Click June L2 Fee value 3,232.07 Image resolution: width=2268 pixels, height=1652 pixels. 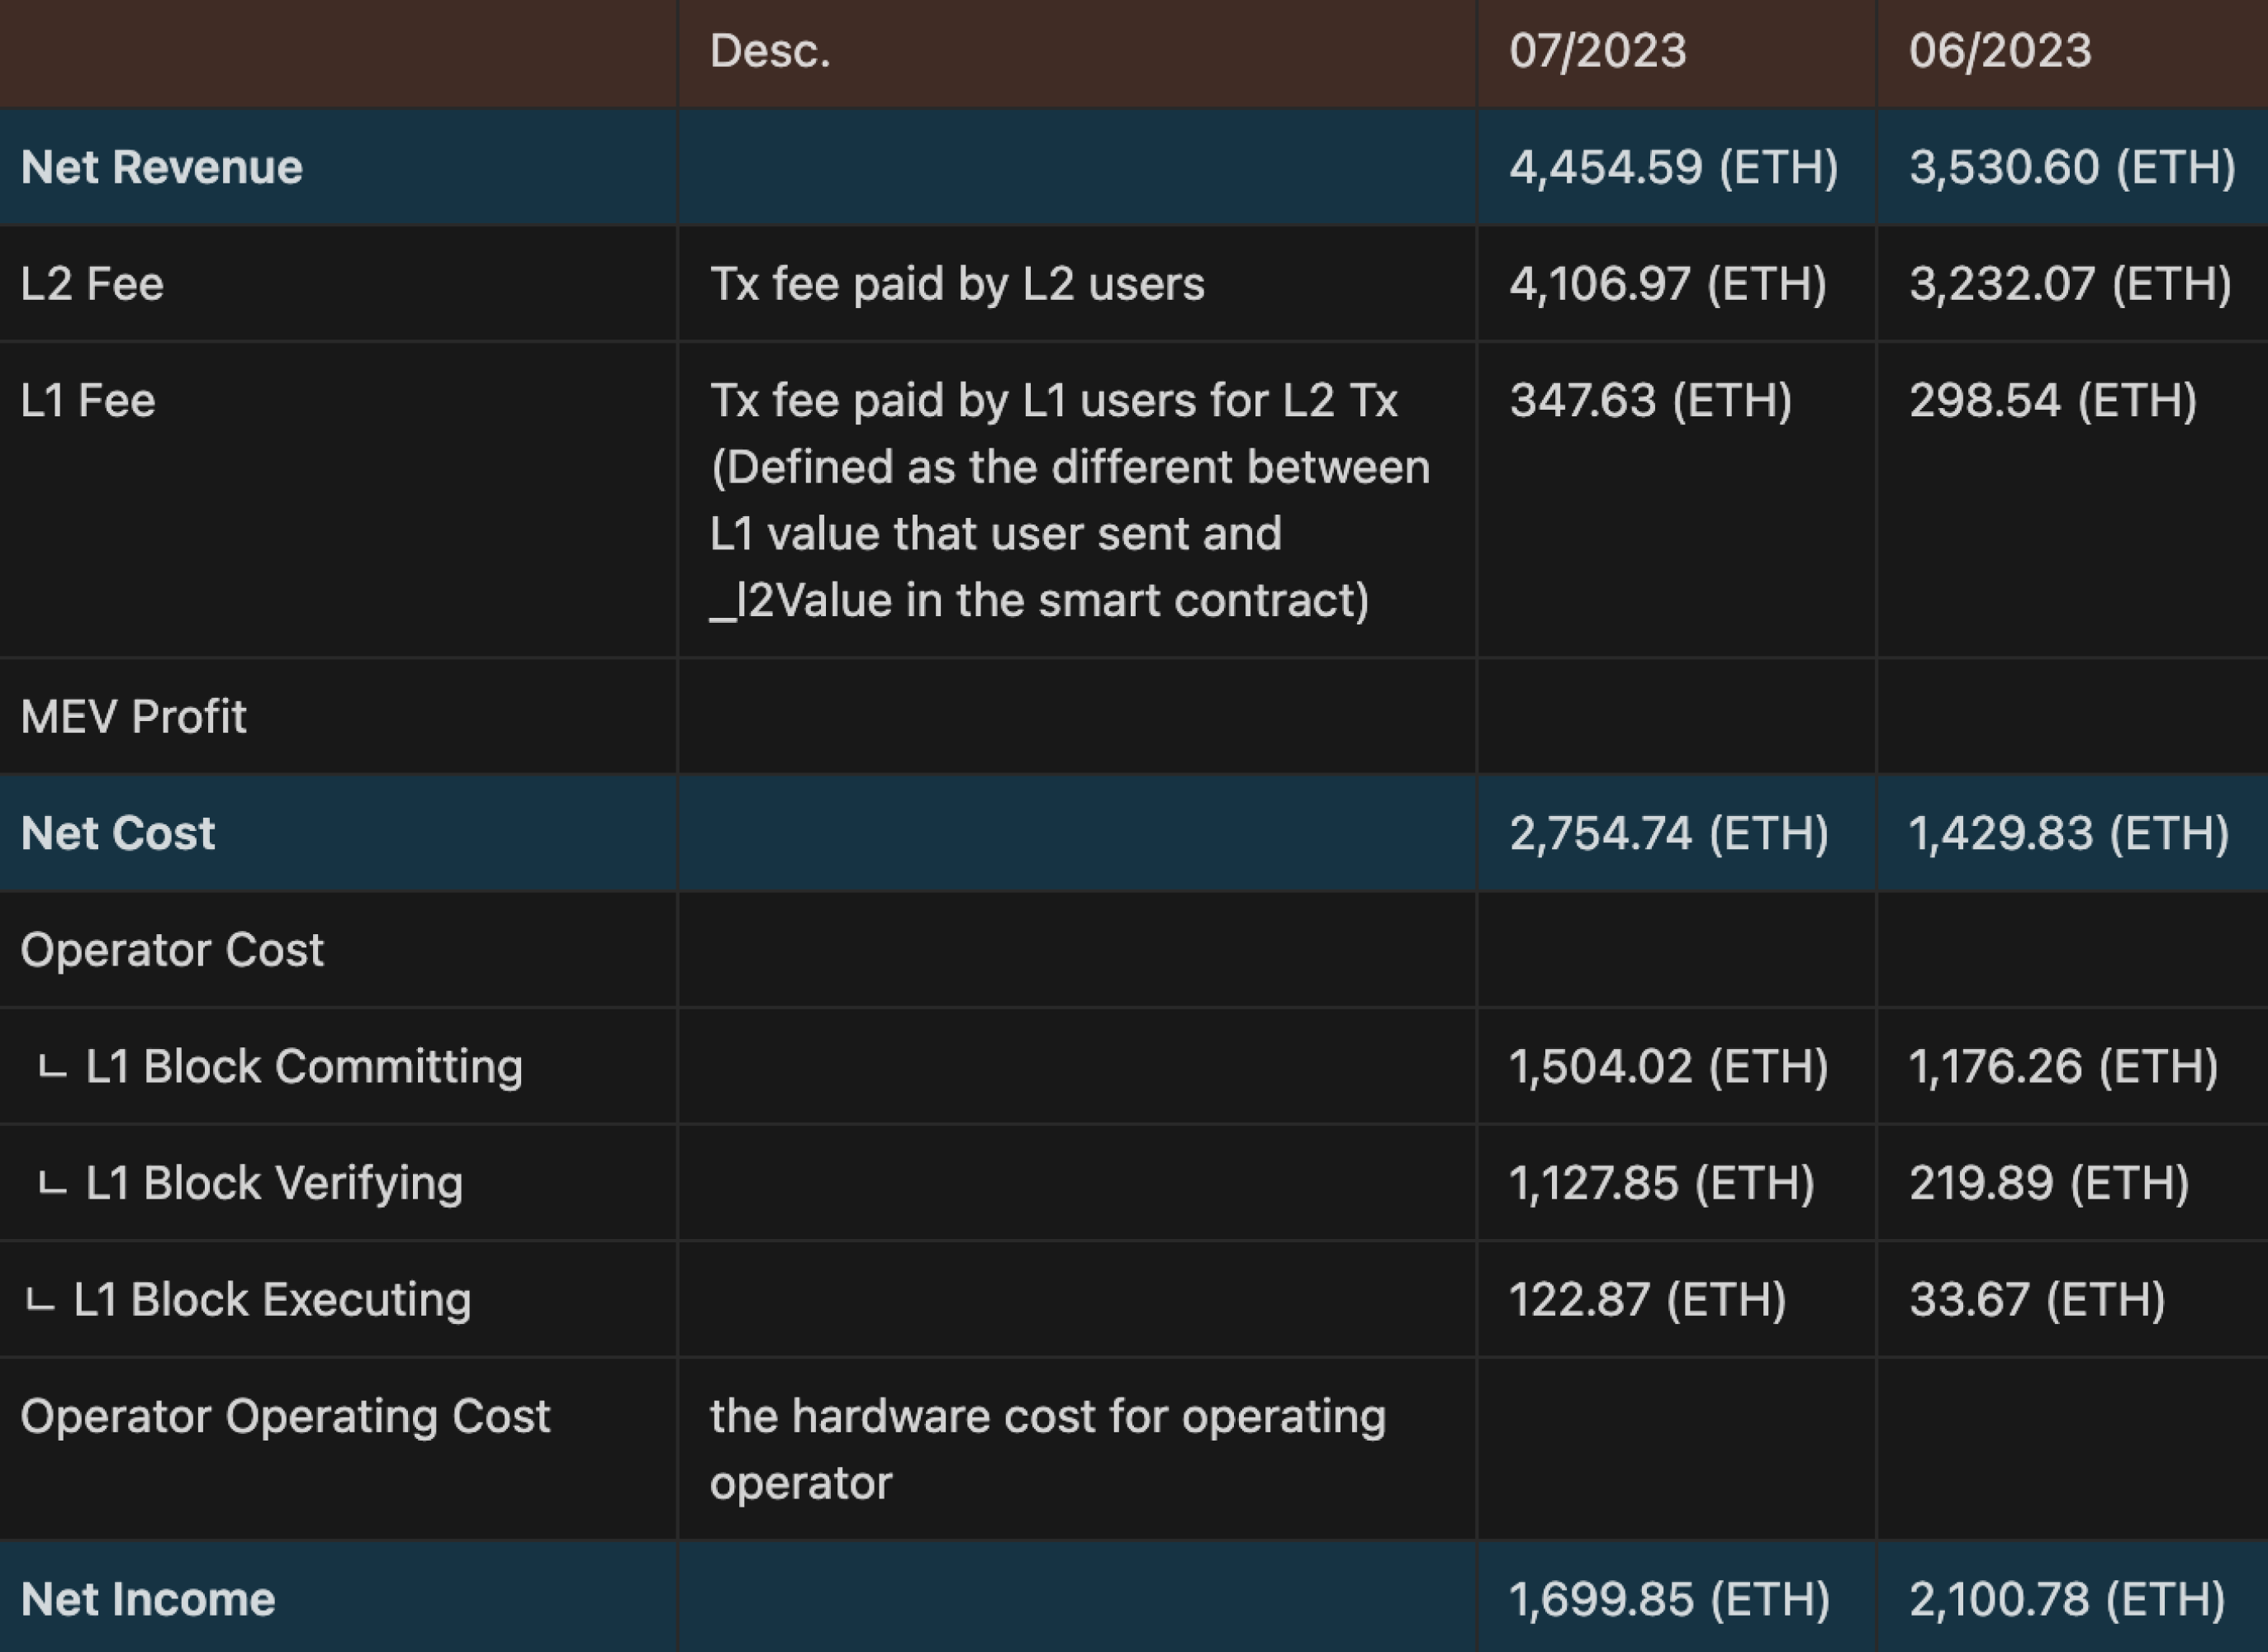[2069, 284]
